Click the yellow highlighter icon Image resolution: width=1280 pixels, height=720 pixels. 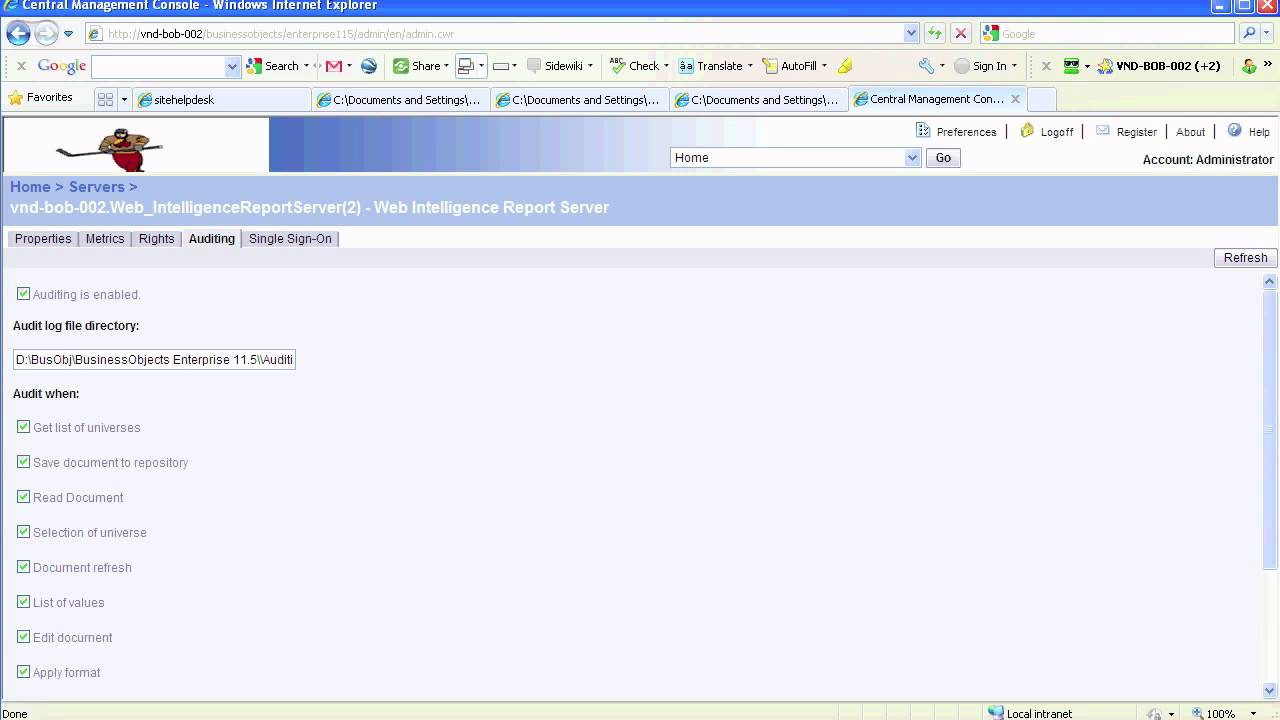845,66
